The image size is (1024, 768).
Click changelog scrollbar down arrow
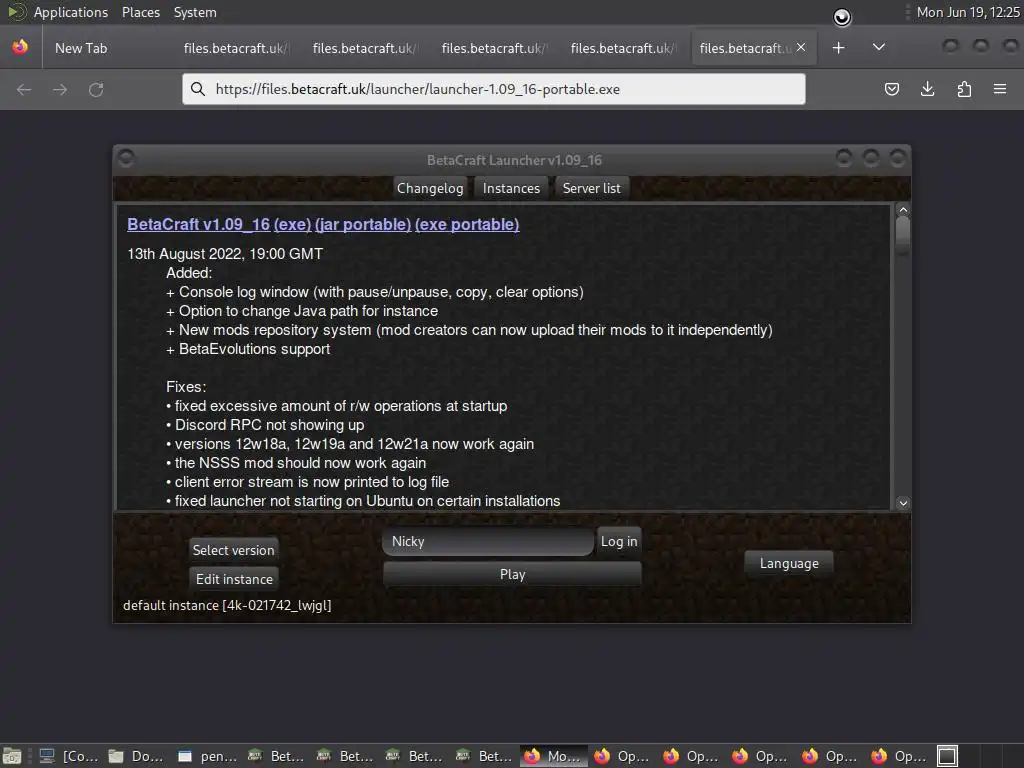[x=903, y=503]
